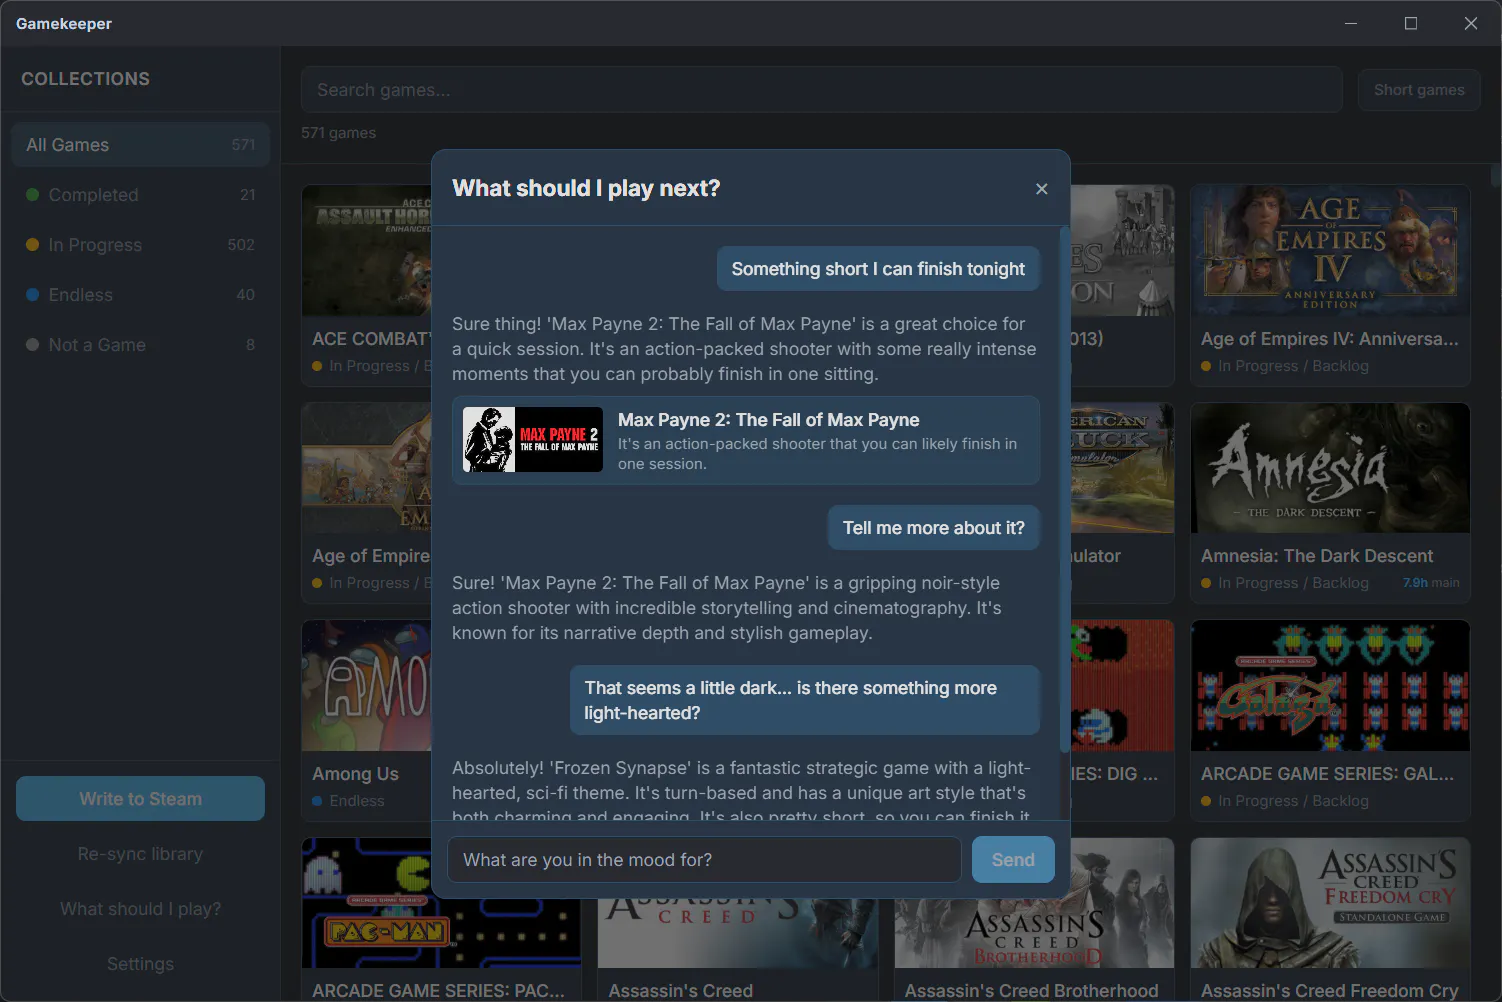Click the Assassin's Creed game title

(681, 991)
